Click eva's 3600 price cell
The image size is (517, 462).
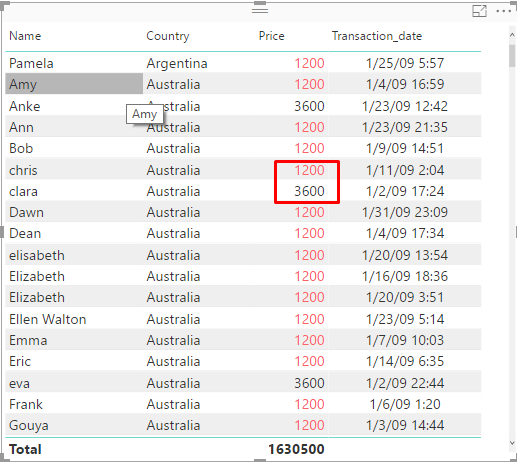click(x=309, y=383)
